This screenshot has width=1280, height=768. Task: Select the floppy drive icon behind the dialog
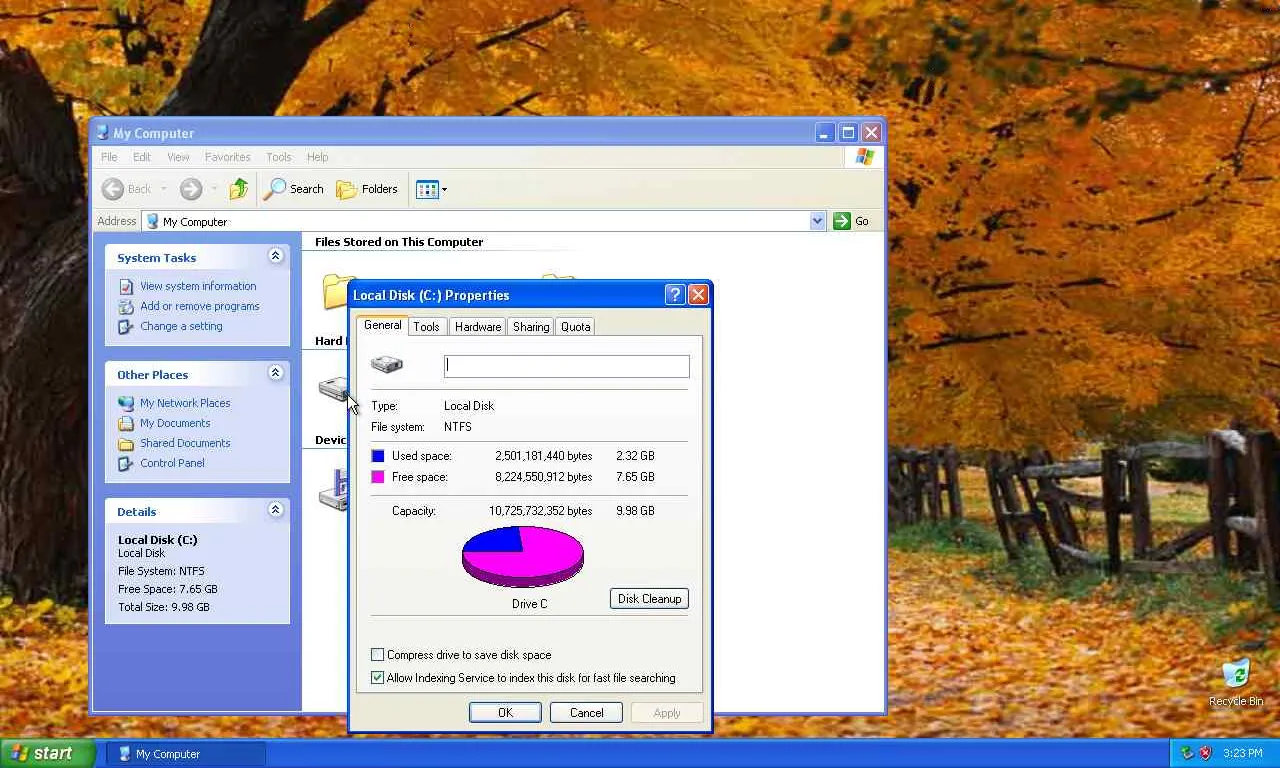point(333,490)
